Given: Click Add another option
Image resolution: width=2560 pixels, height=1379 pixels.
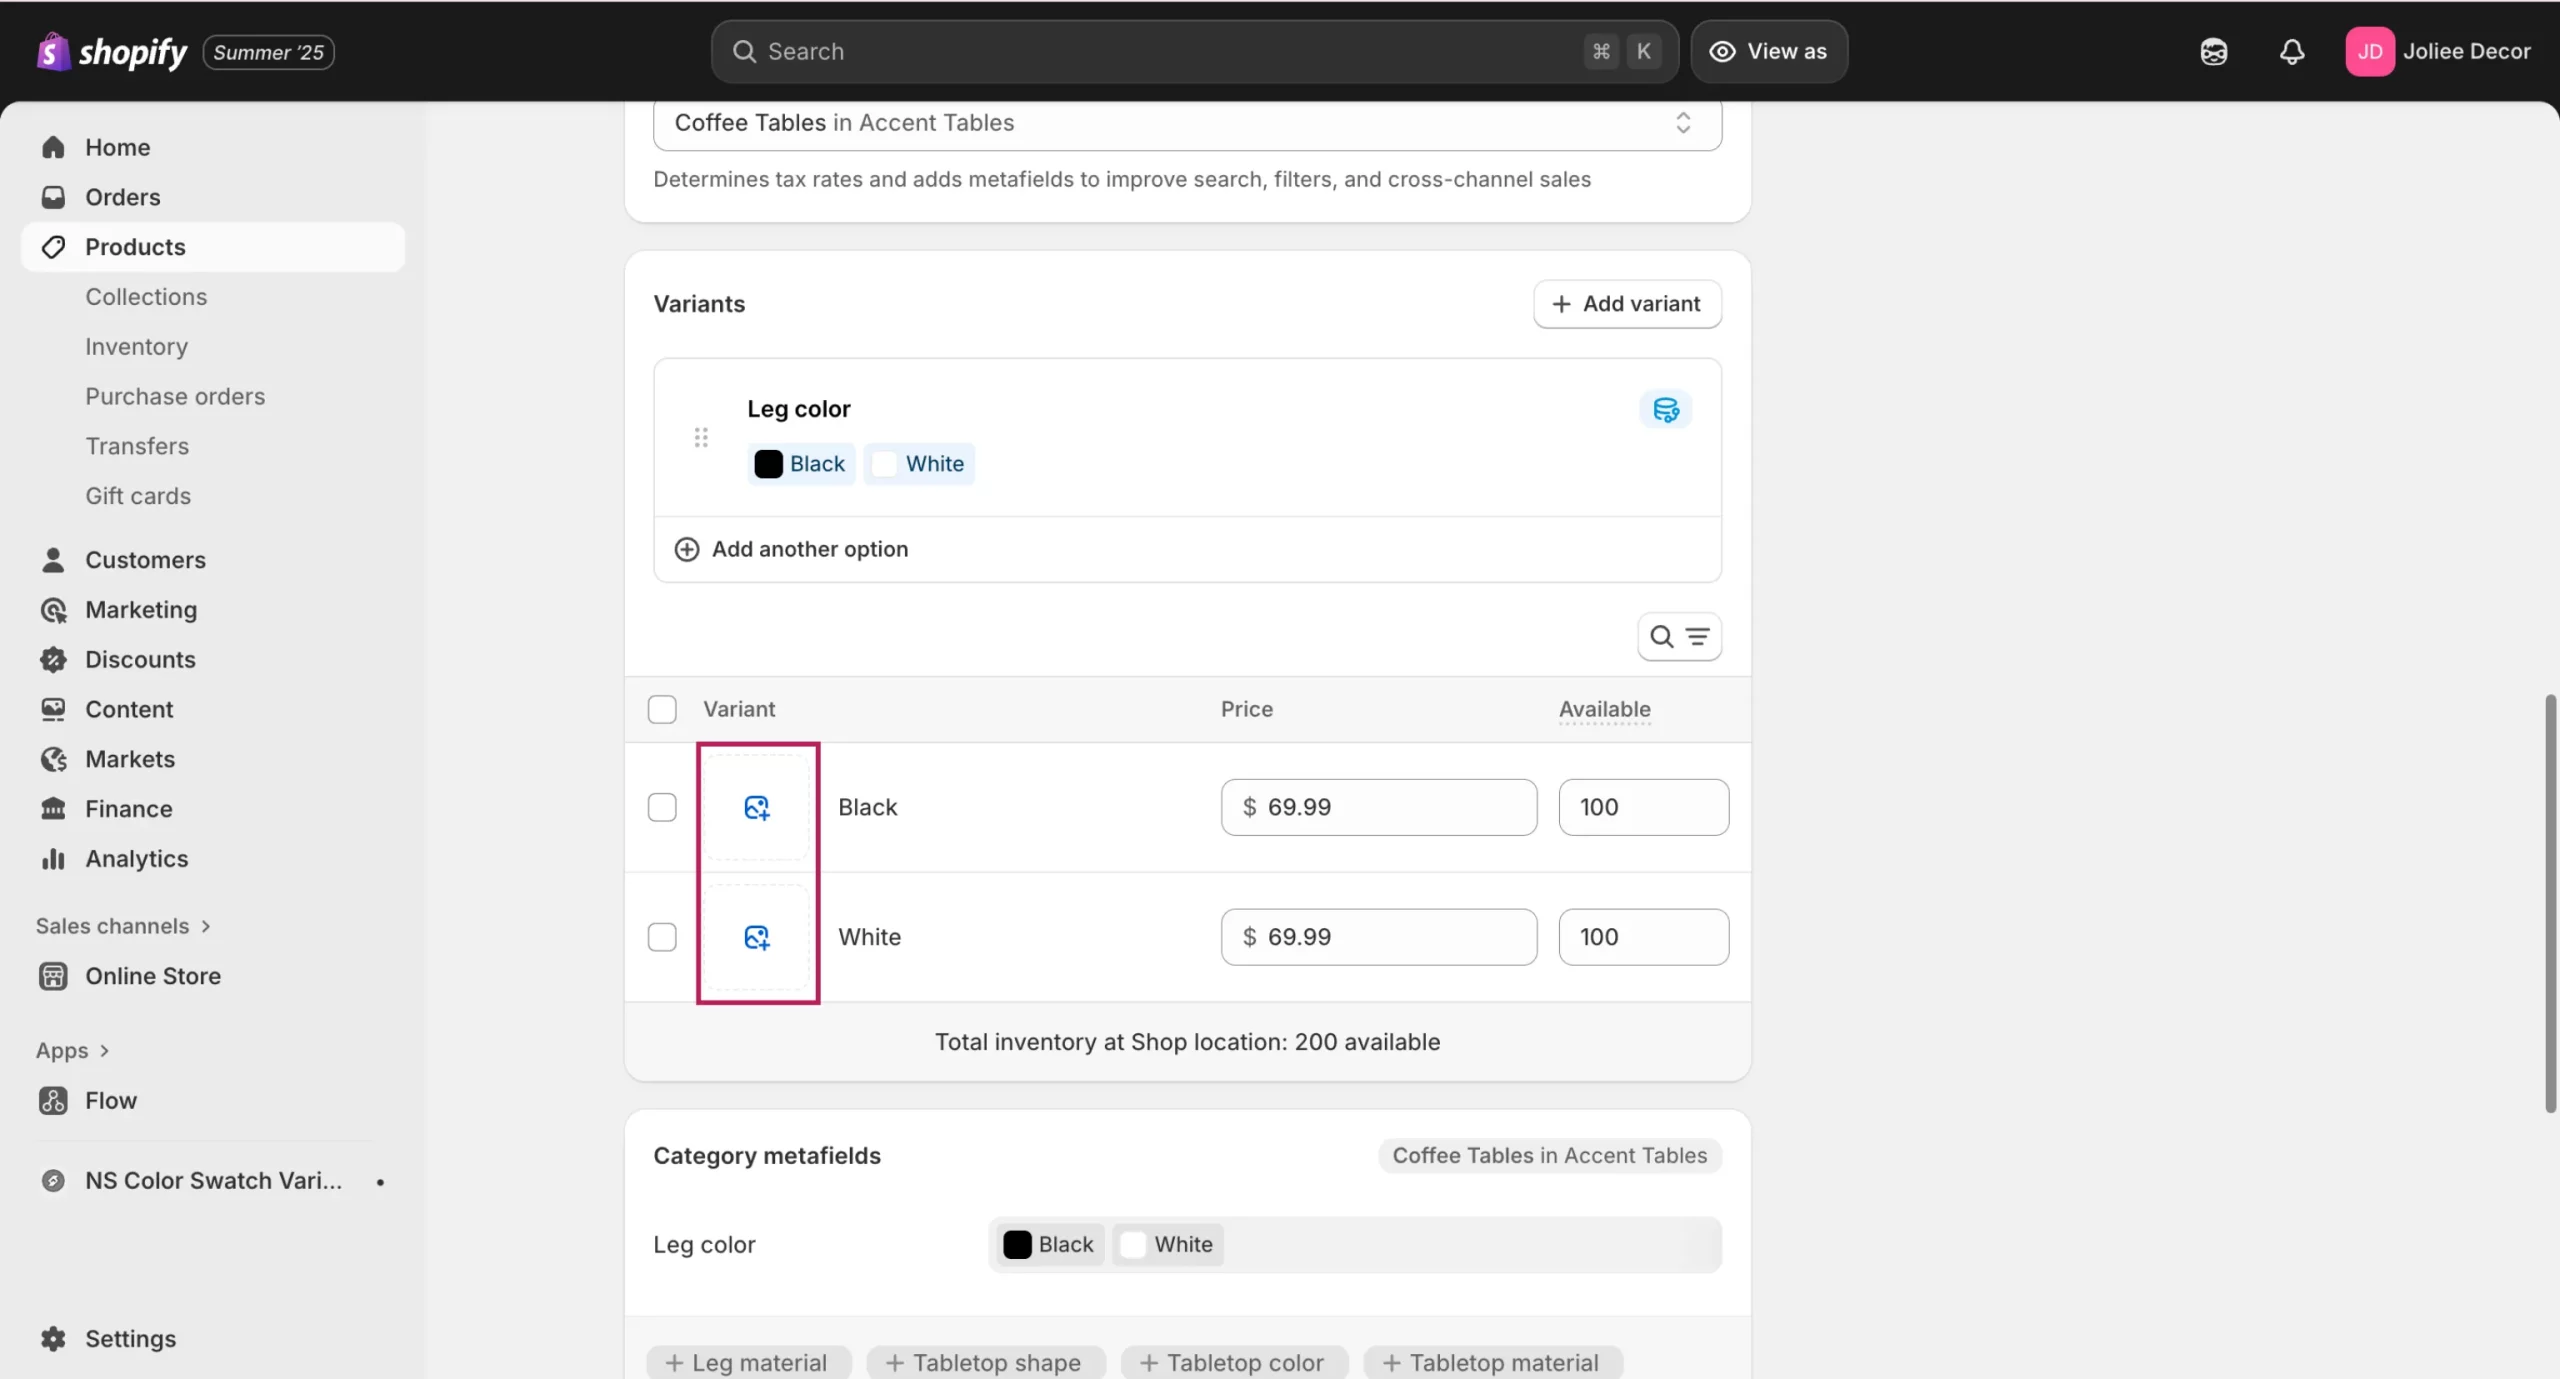Looking at the screenshot, I should 810,549.
